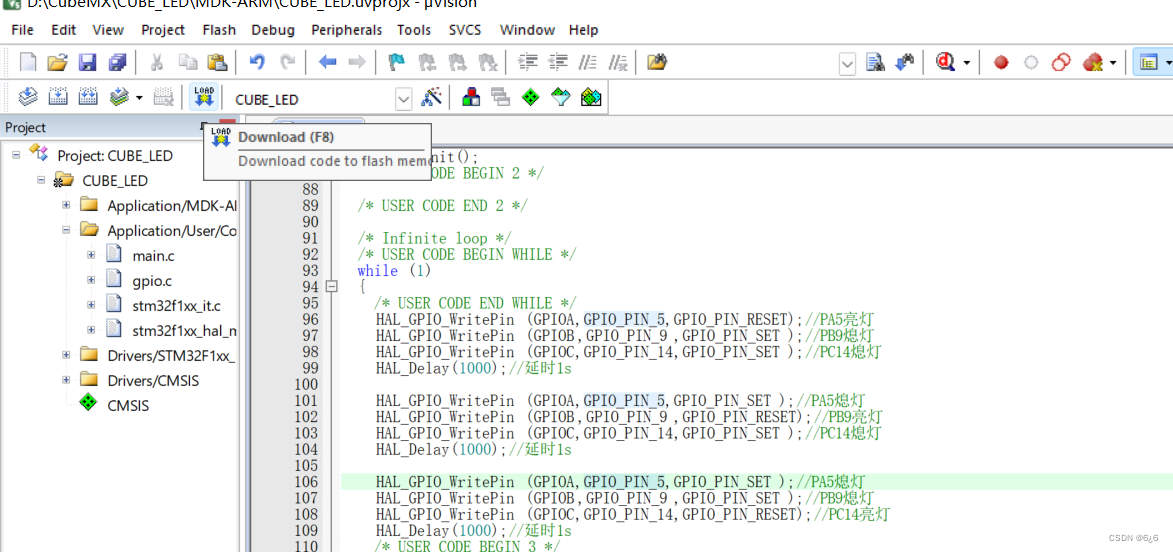Select main.c in the project tree
The width and height of the screenshot is (1173, 552).
pos(153,256)
